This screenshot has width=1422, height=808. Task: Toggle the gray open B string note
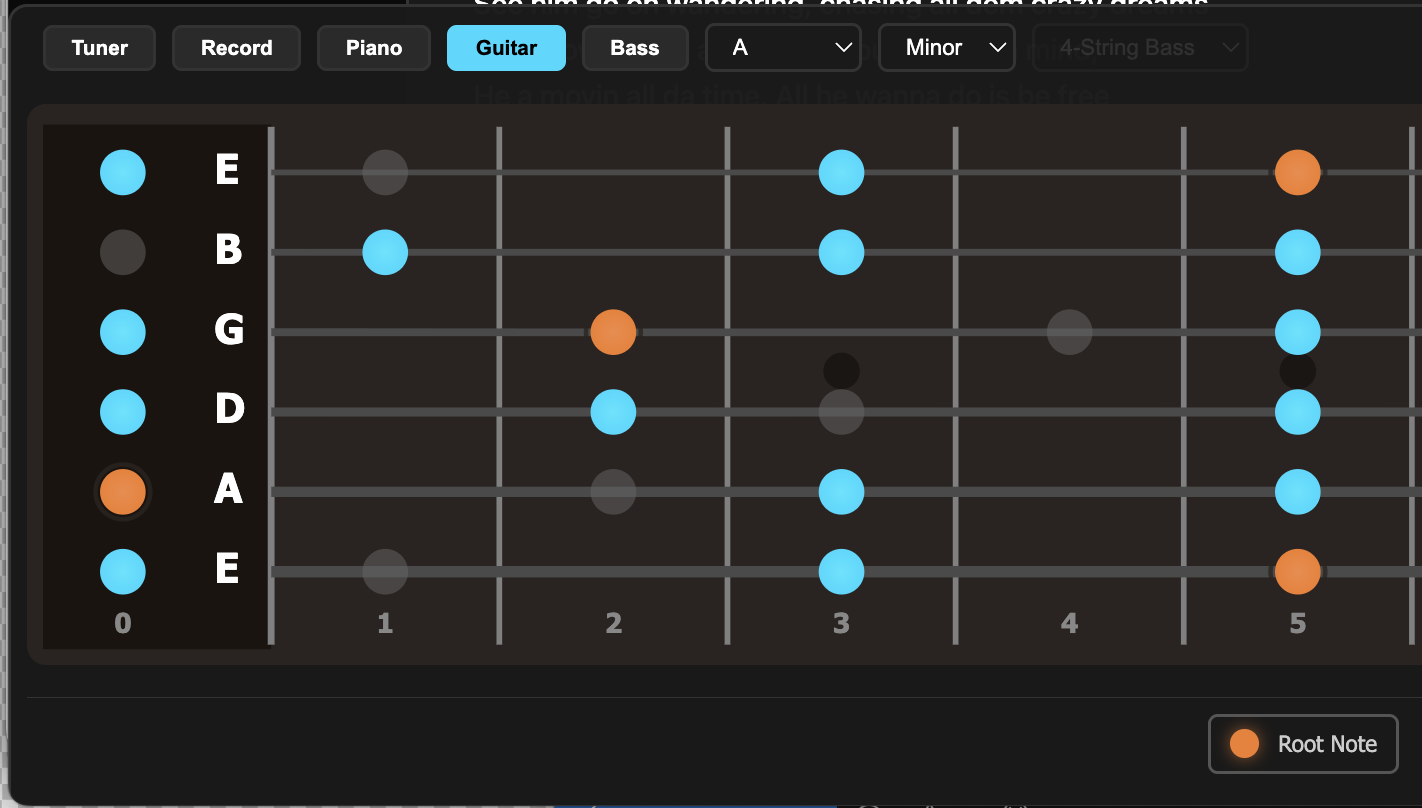click(x=123, y=252)
